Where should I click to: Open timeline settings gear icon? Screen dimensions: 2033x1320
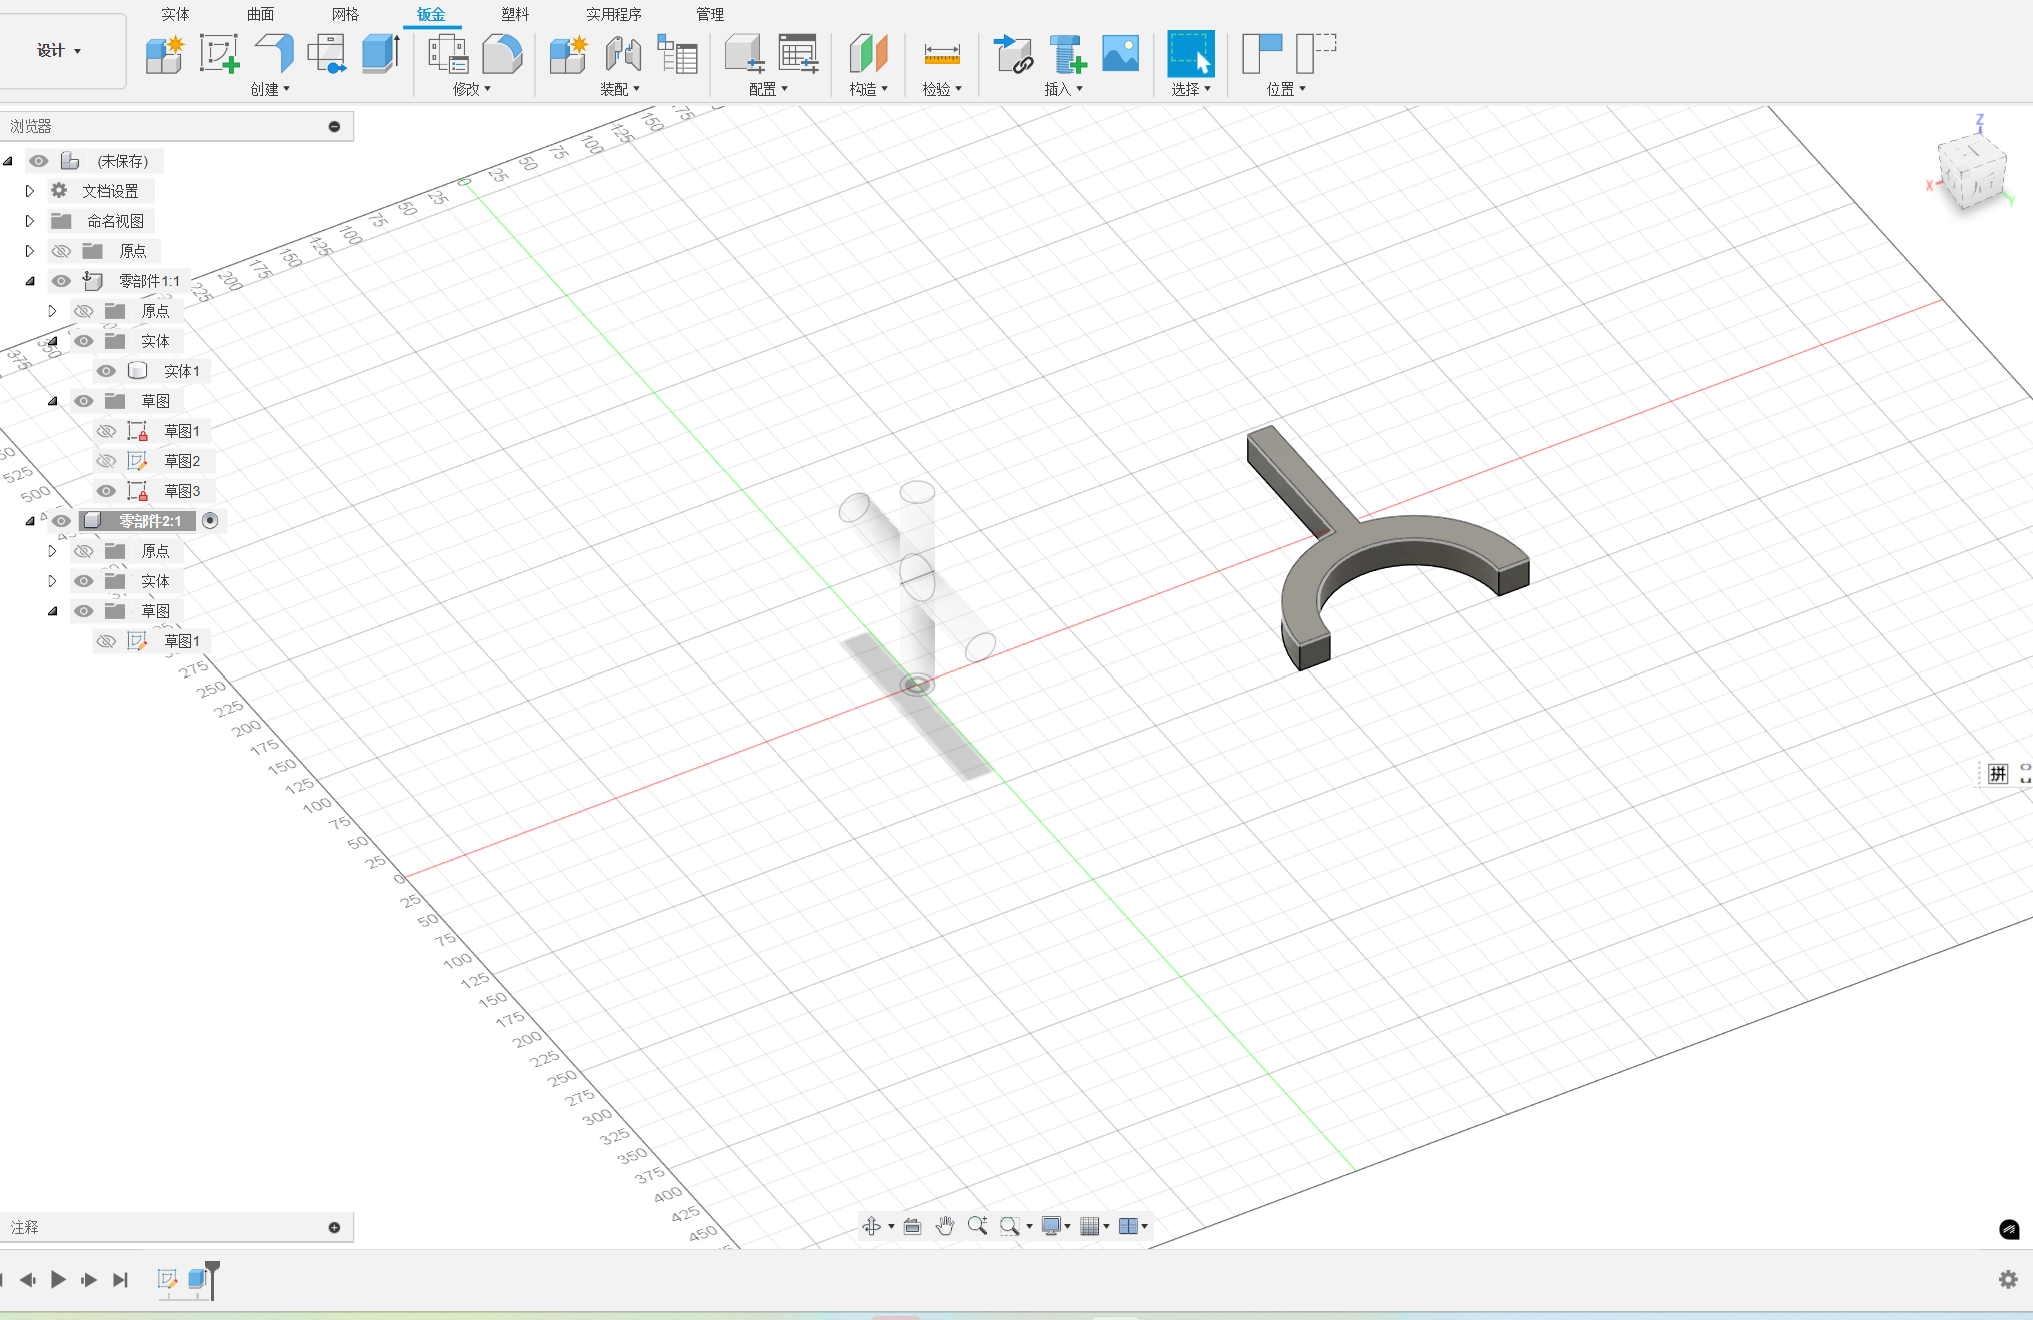(2008, 1279)
